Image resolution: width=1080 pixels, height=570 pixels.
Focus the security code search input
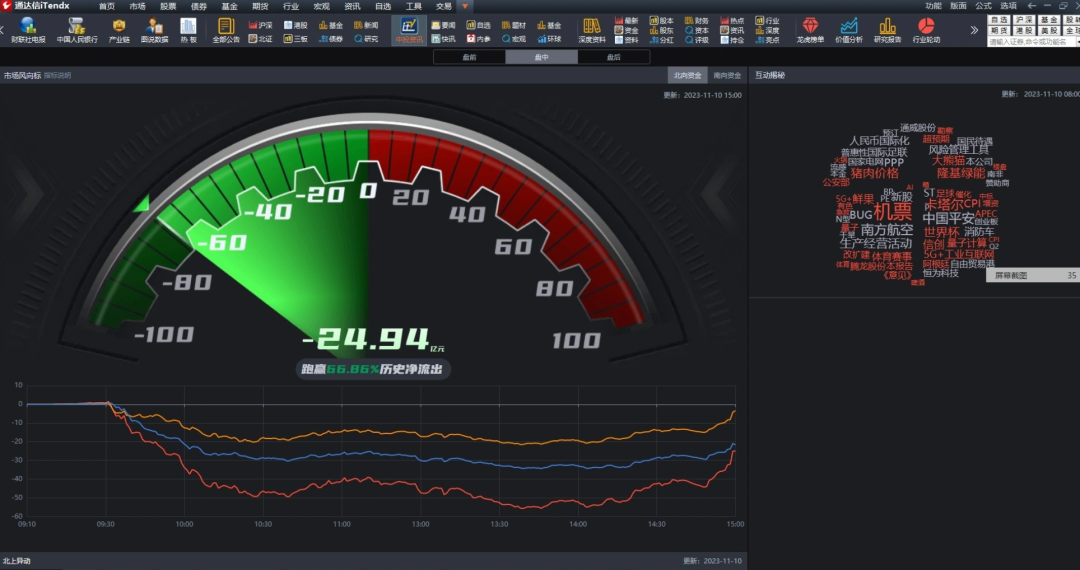point(1031,42)
